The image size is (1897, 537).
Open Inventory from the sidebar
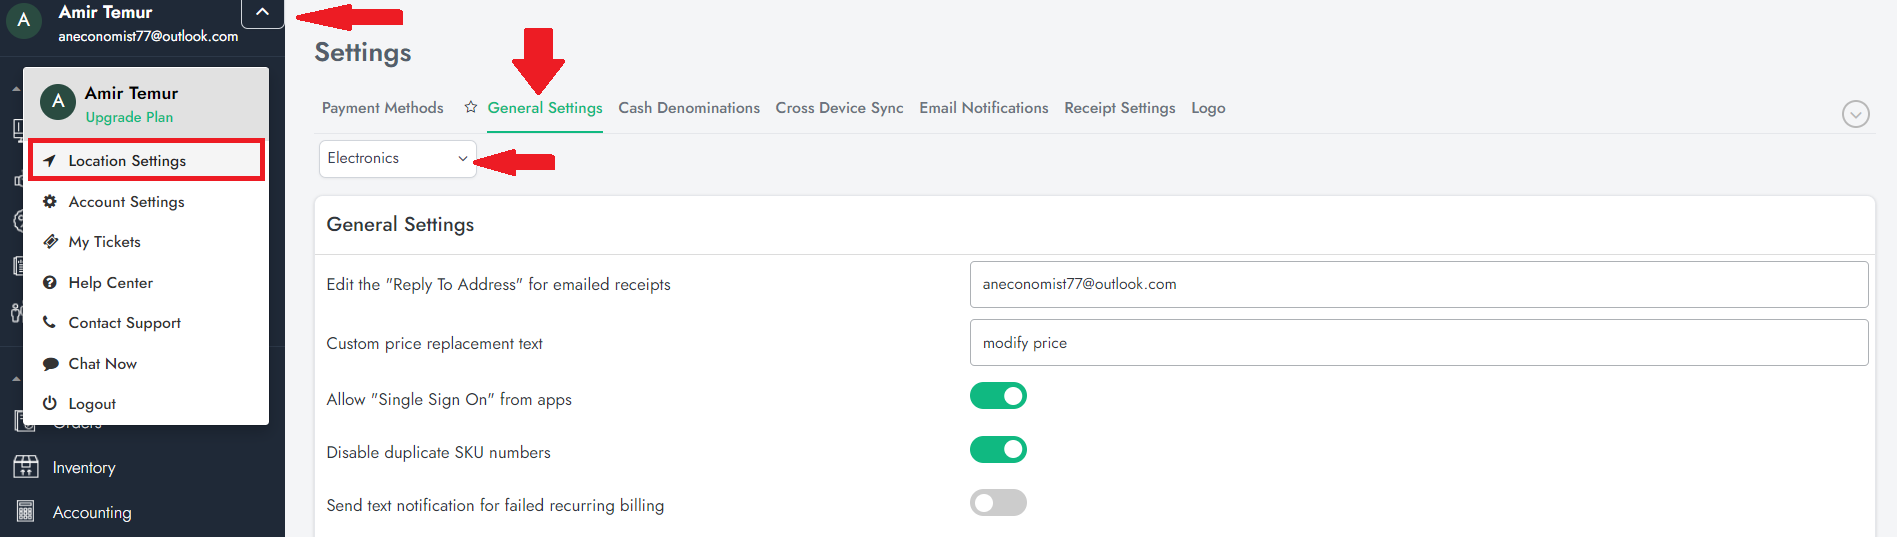(x=83, y=468)
